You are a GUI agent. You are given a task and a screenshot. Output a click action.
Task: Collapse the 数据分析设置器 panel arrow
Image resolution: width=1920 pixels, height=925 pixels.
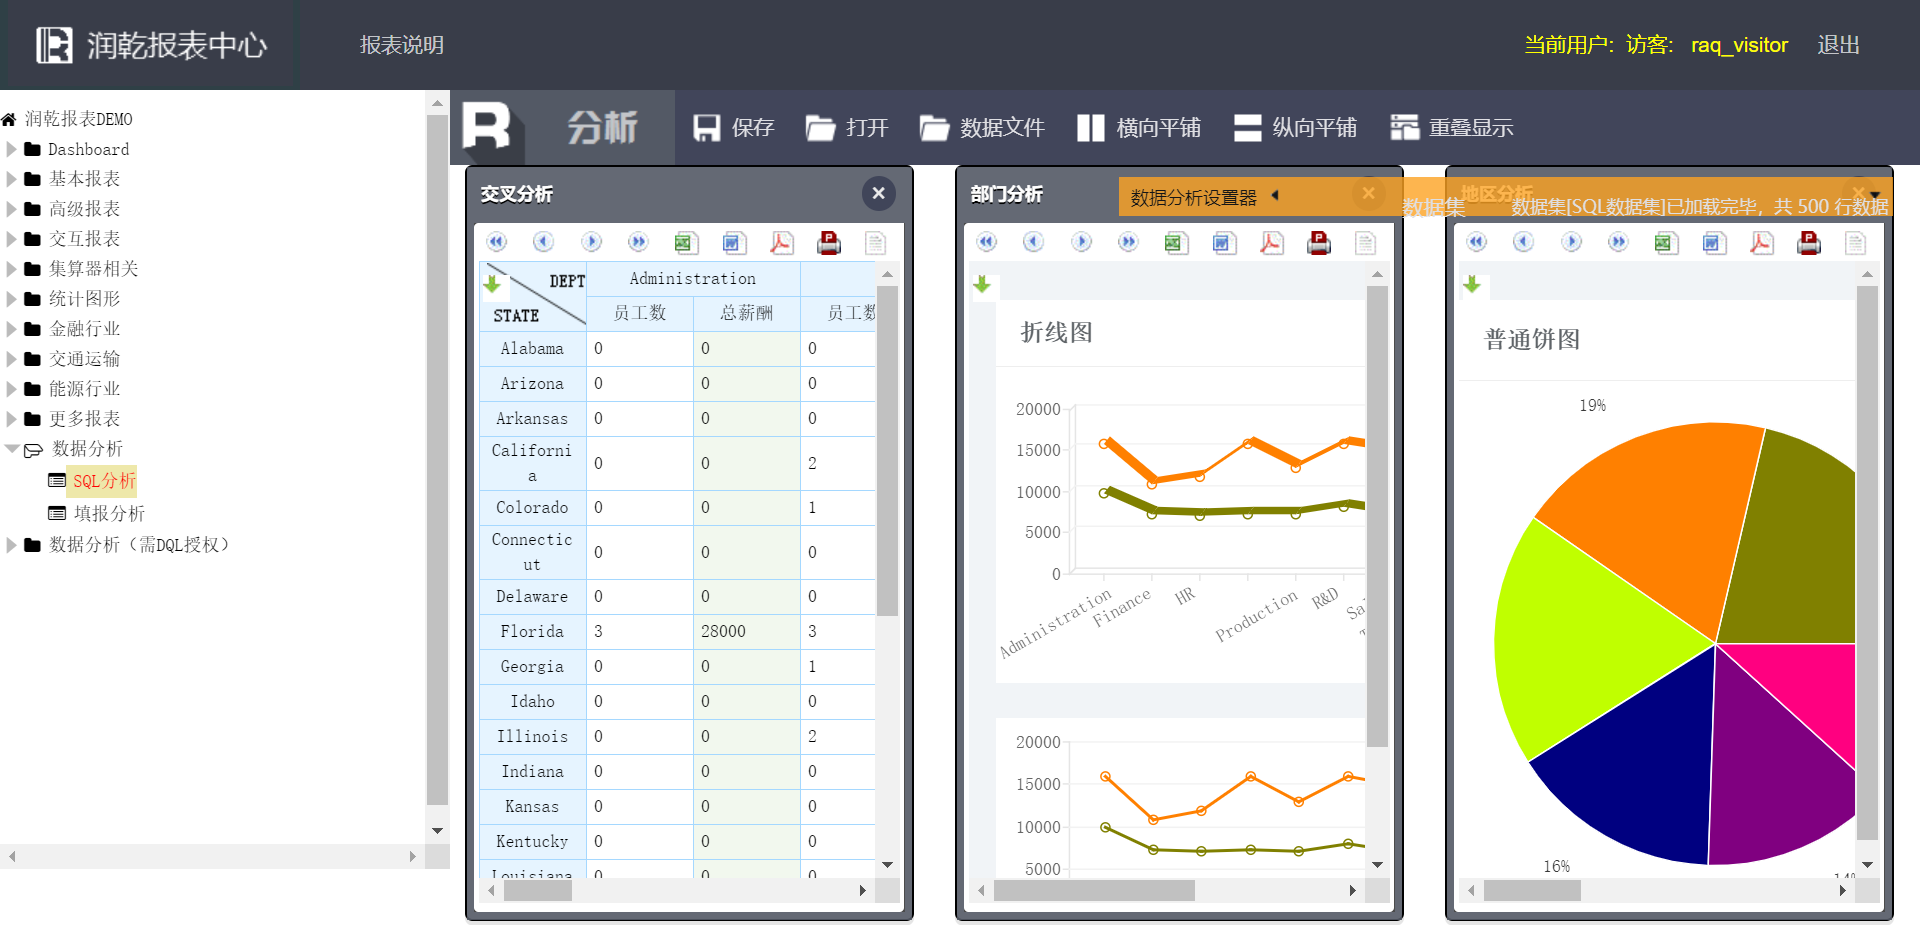1275,195
